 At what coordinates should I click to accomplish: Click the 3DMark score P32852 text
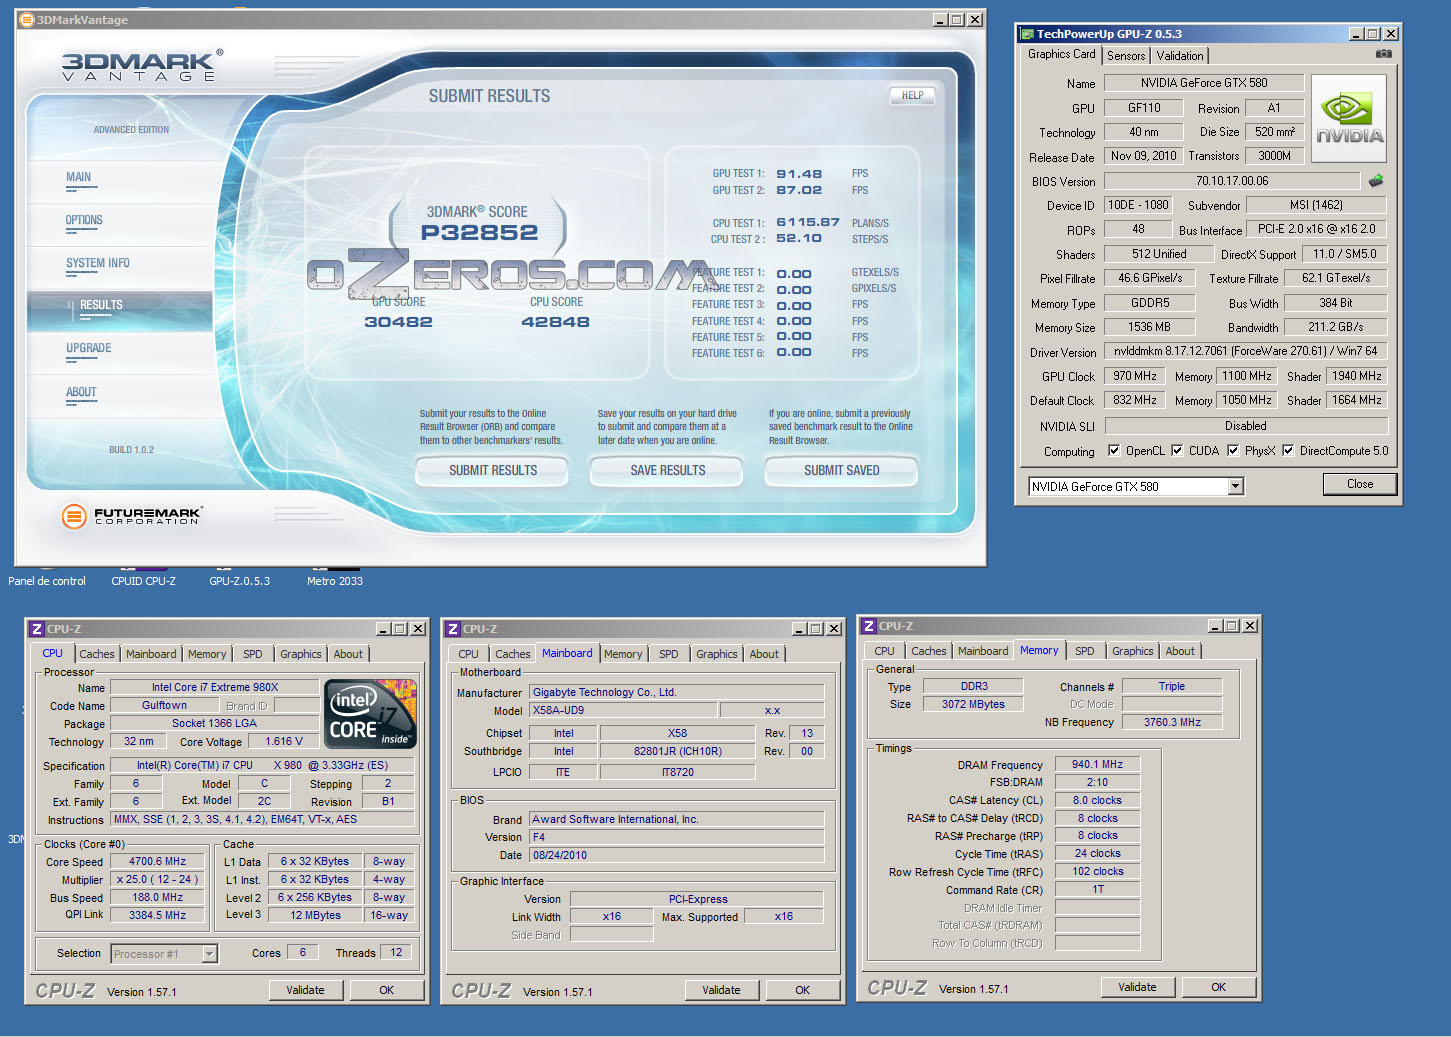[479, 232]
